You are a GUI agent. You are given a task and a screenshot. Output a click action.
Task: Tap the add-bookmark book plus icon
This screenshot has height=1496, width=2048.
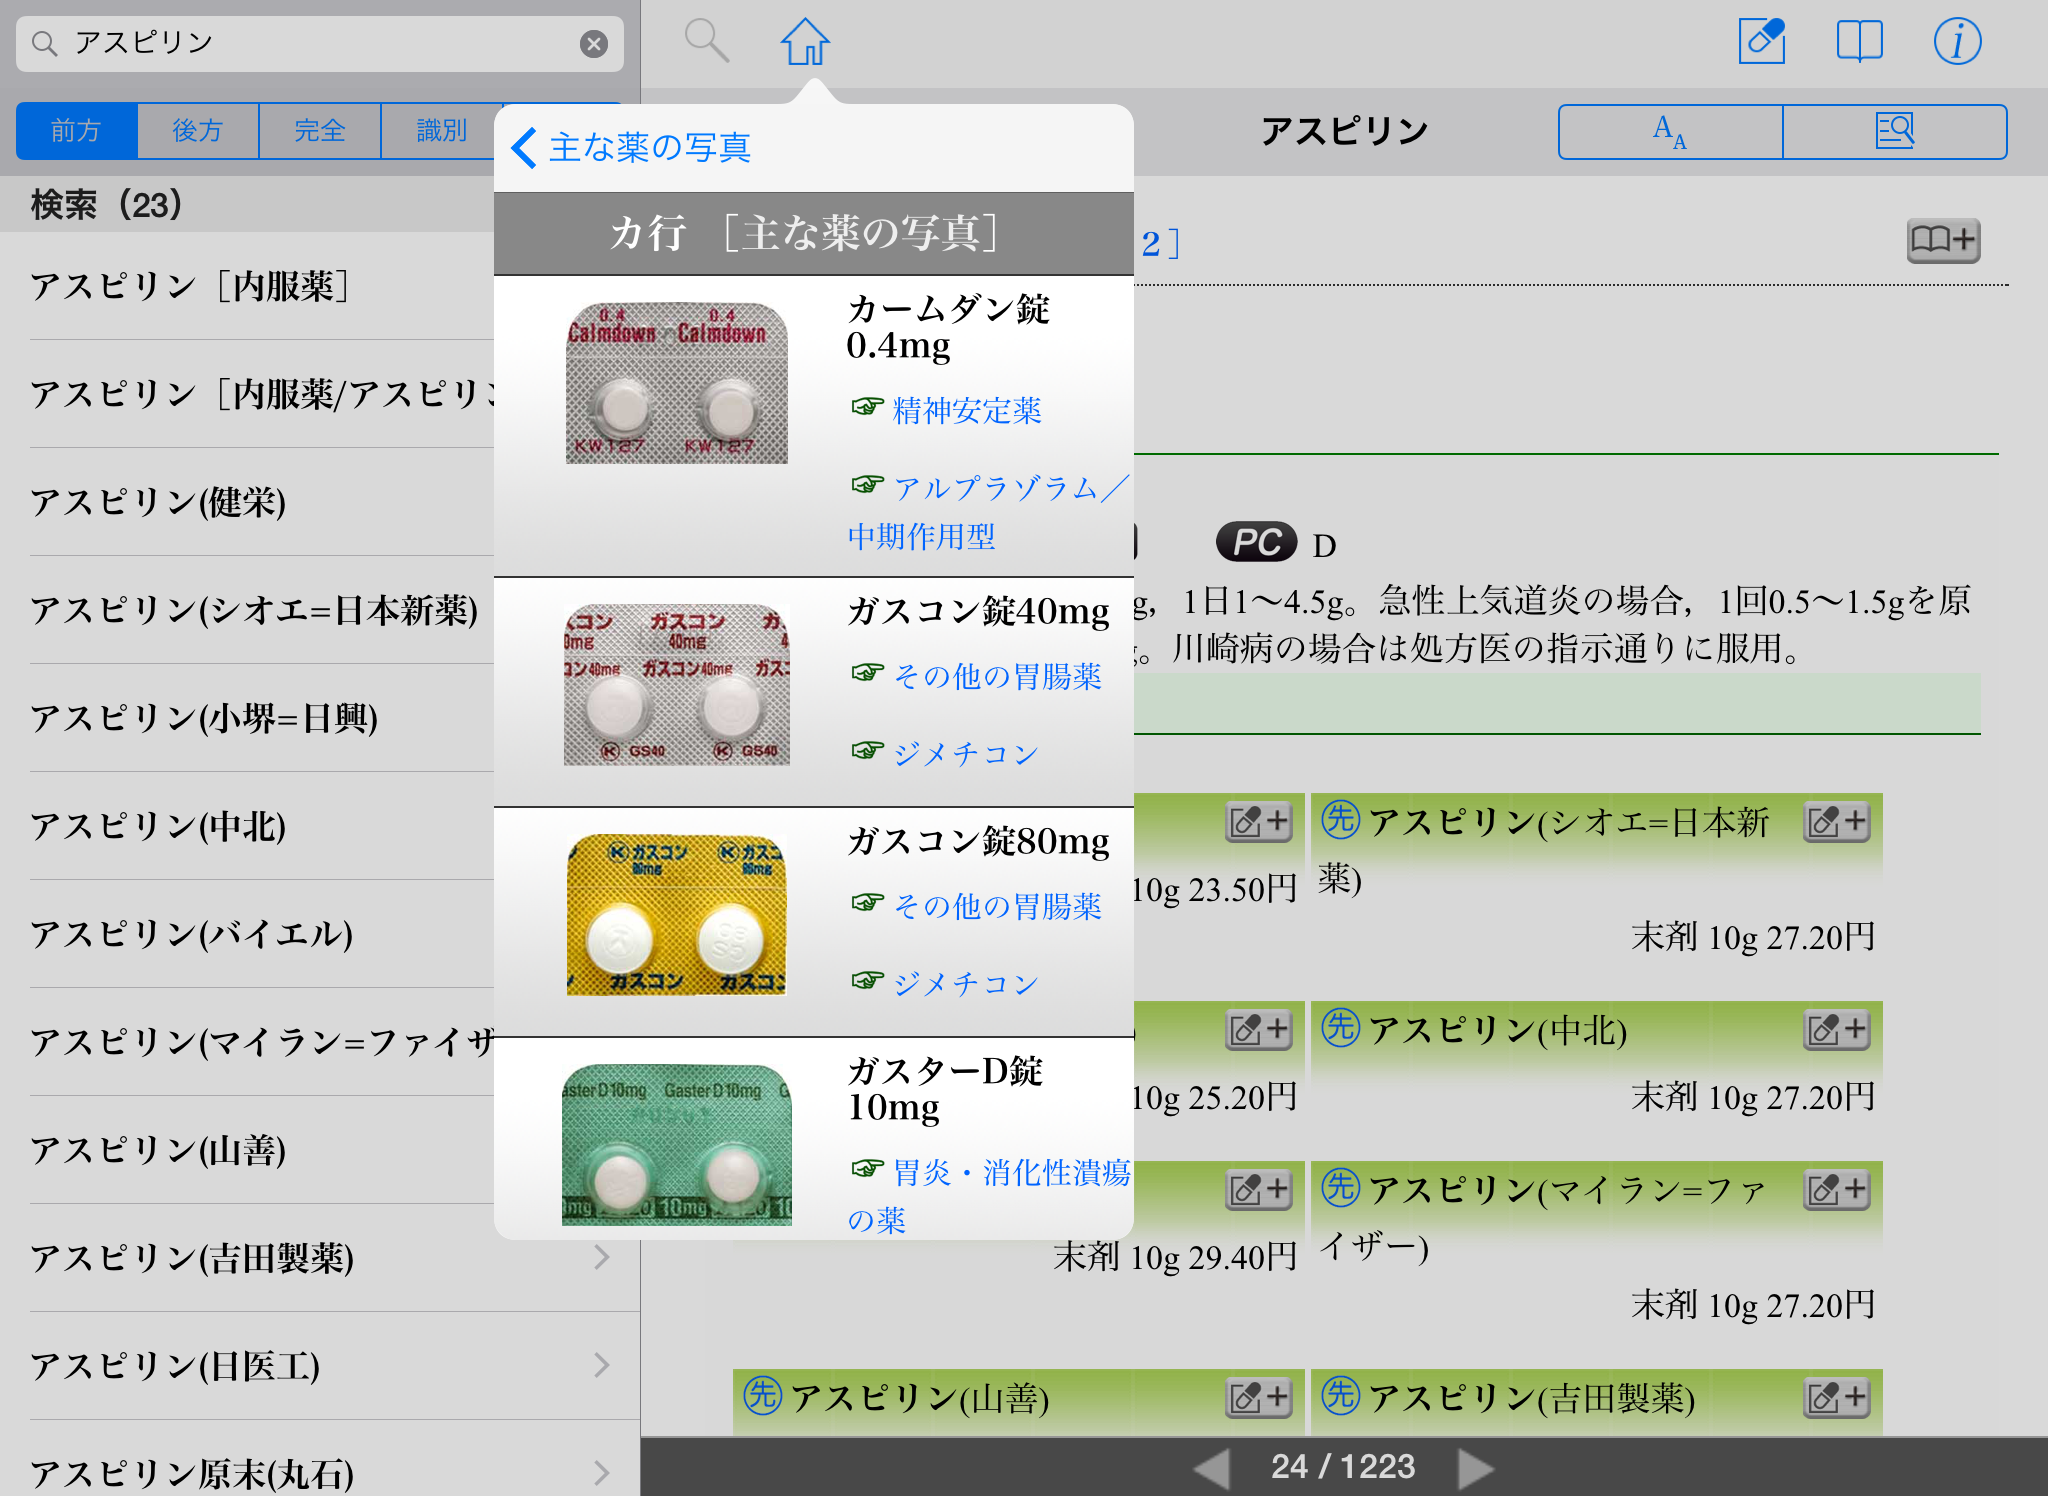coord(1942,240)
